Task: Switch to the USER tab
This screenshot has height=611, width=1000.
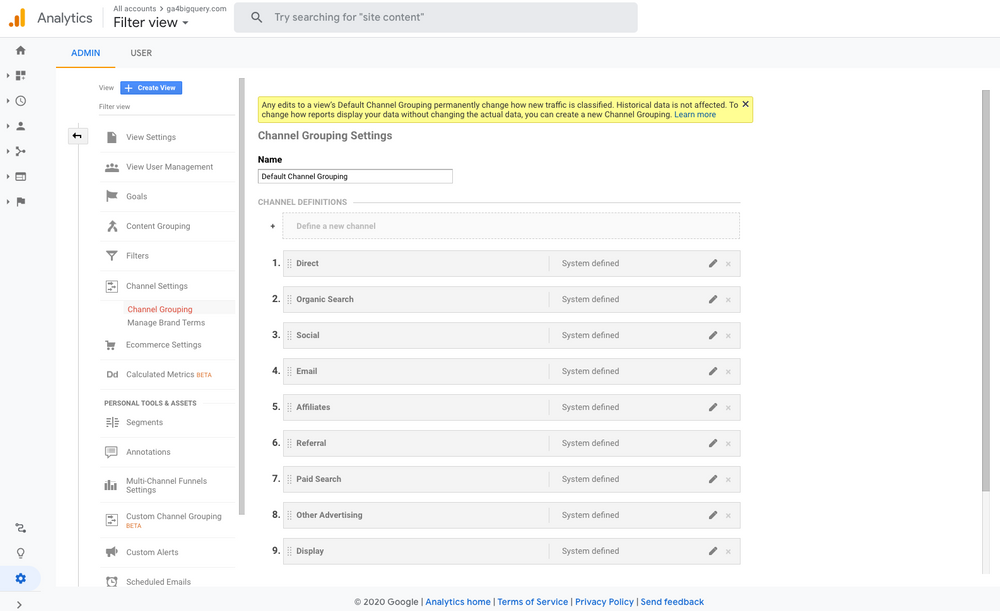Action: [x=140, y=53]
